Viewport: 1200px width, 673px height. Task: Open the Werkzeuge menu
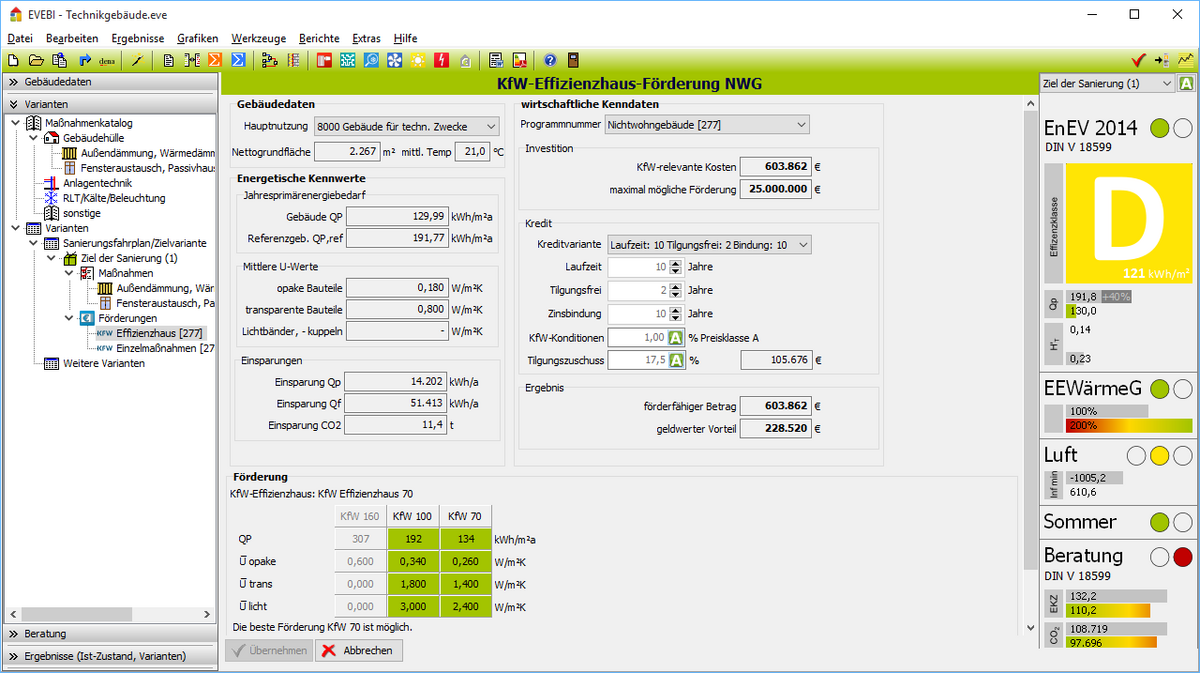coord(258,38)
